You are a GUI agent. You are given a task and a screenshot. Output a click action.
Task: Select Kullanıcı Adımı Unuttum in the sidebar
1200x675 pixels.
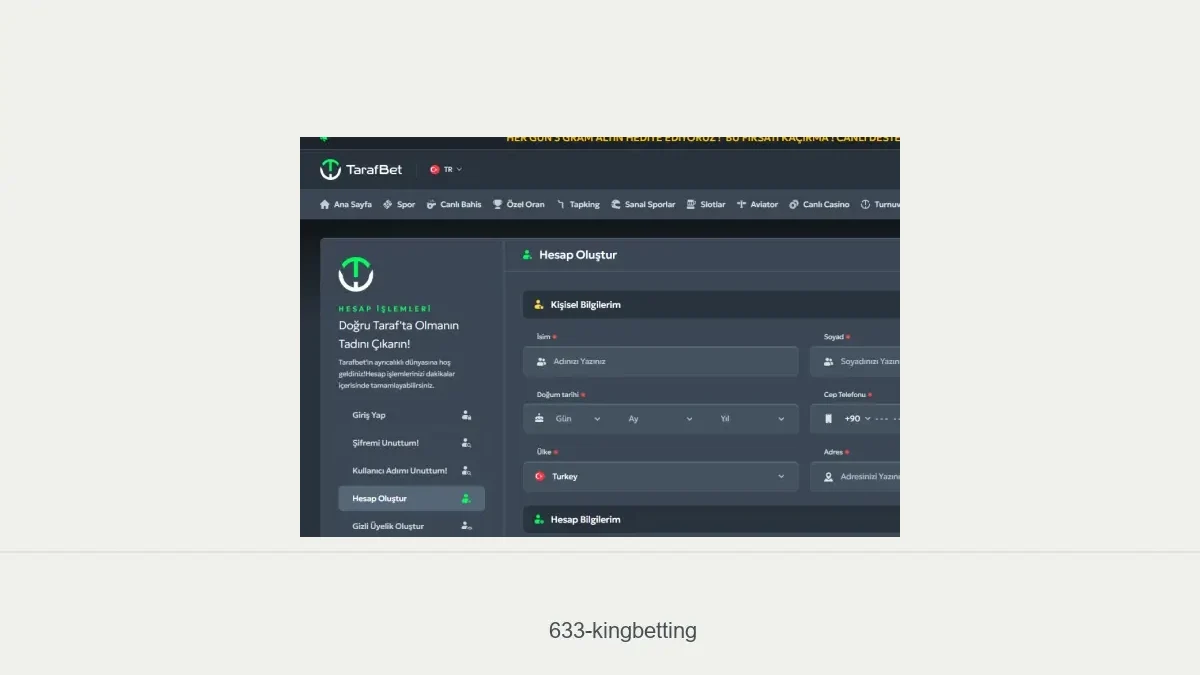400,471
